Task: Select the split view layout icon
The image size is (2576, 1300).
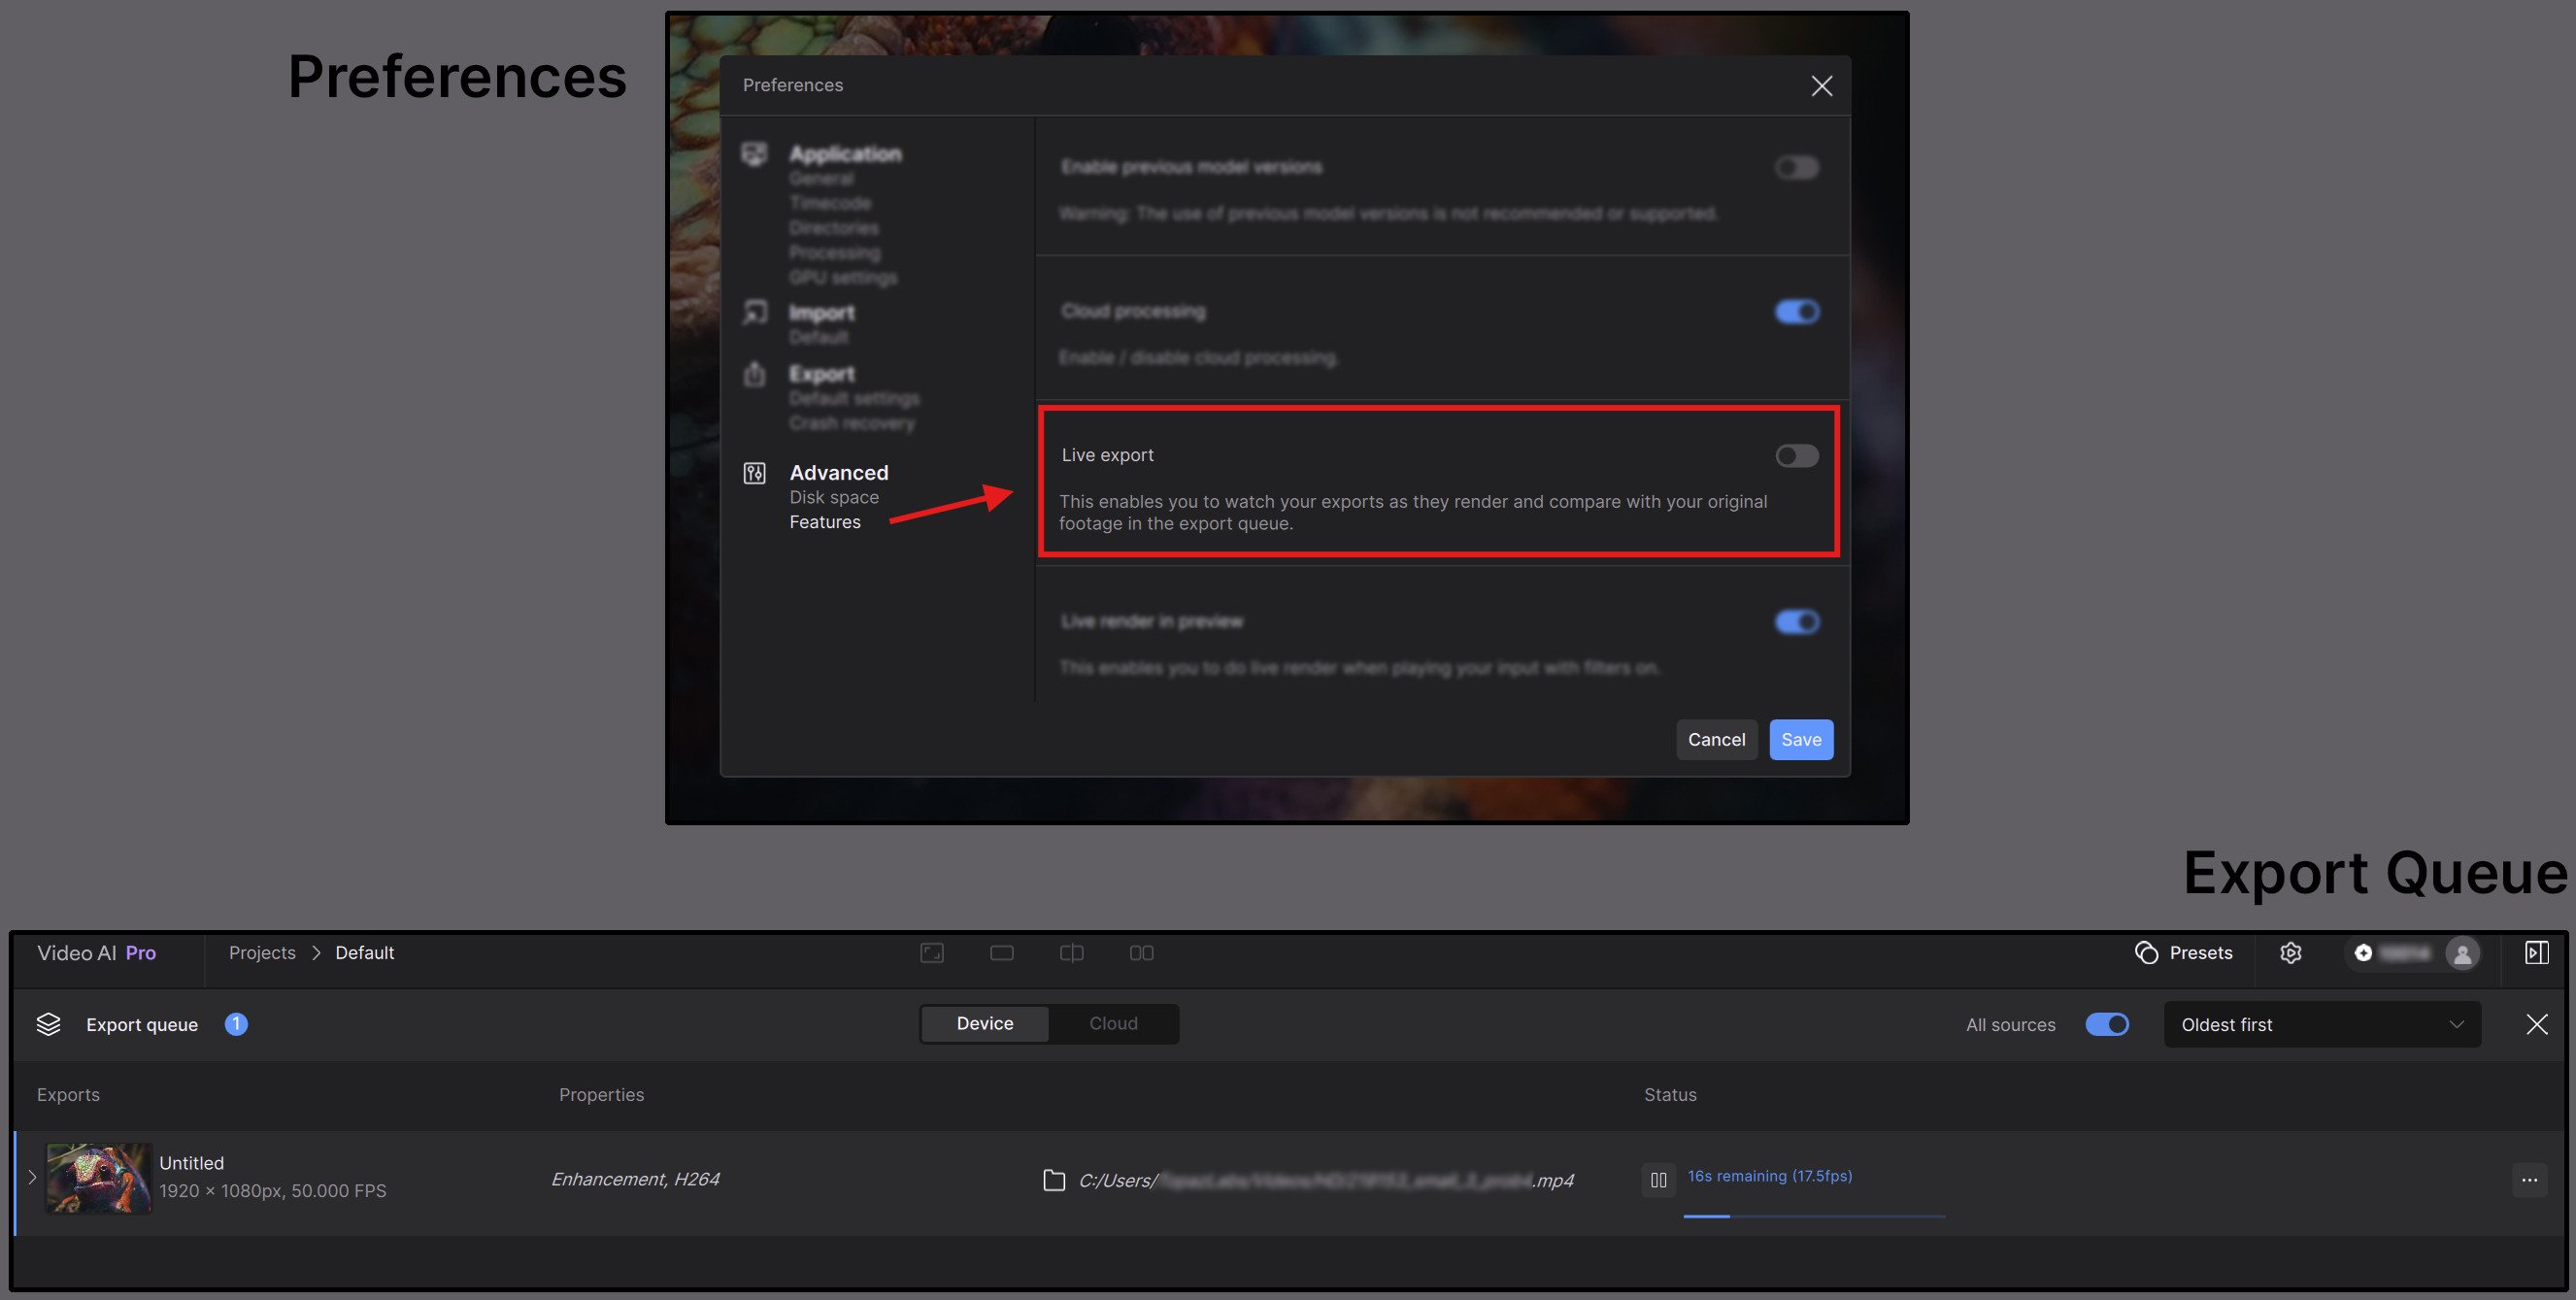Action: pos(1070,953)
